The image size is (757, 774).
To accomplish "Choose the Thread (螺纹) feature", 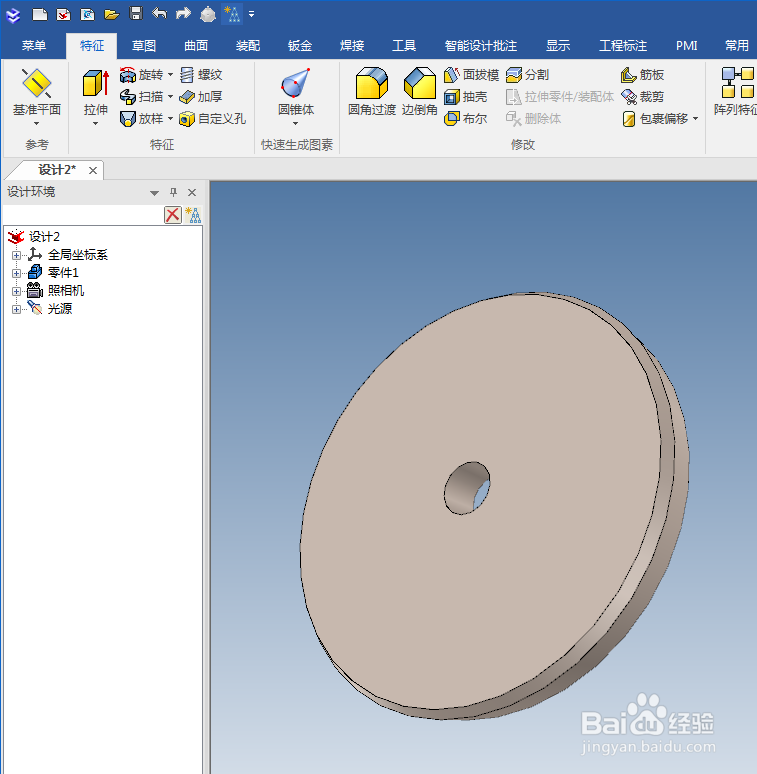I will point(200,75).
